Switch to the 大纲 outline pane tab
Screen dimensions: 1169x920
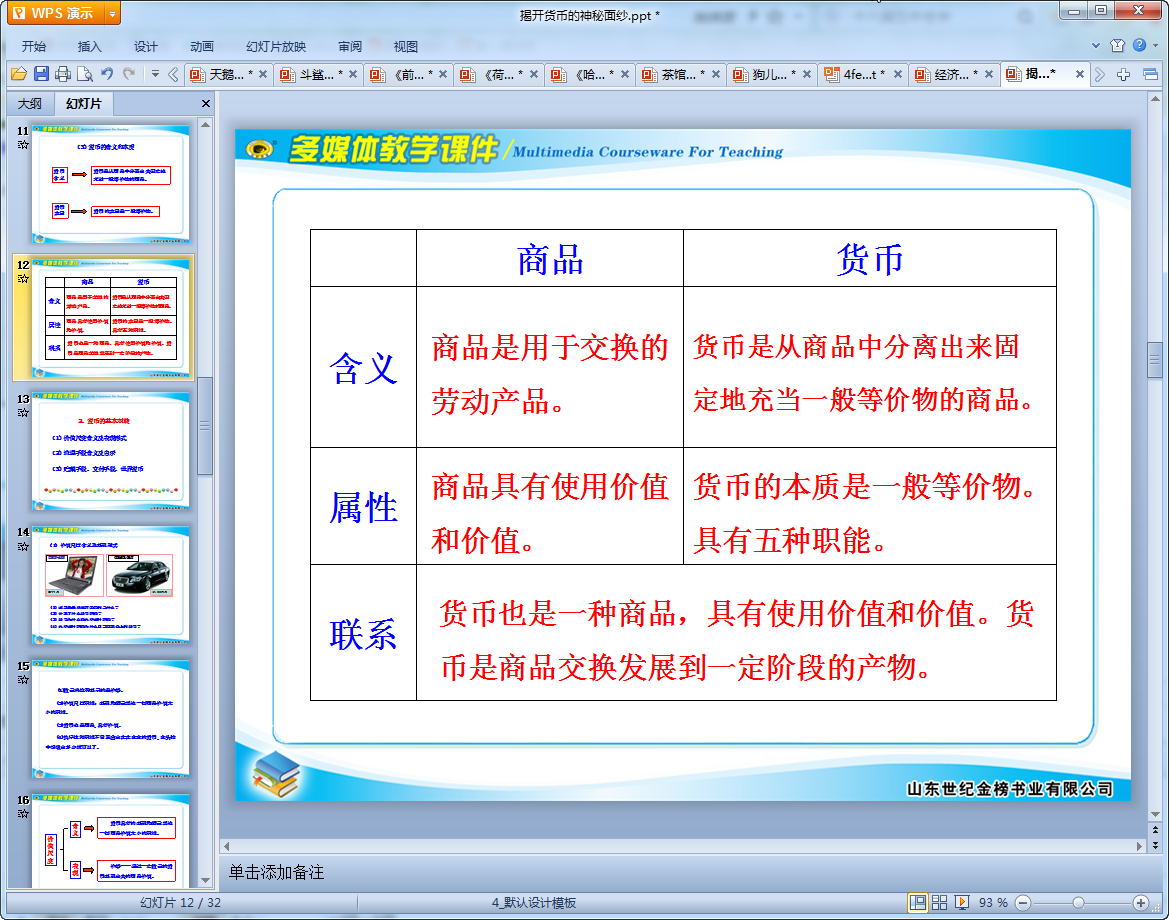pos(30,104)
